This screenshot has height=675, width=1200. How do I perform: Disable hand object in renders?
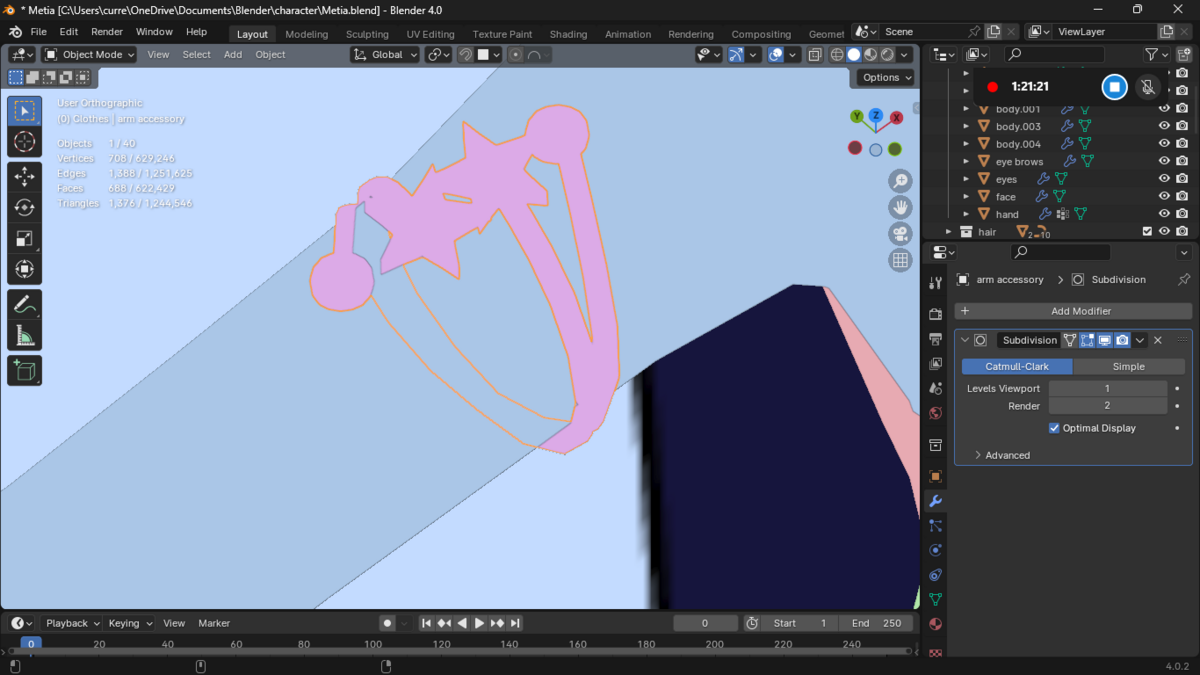click(x=1182, y=214)
